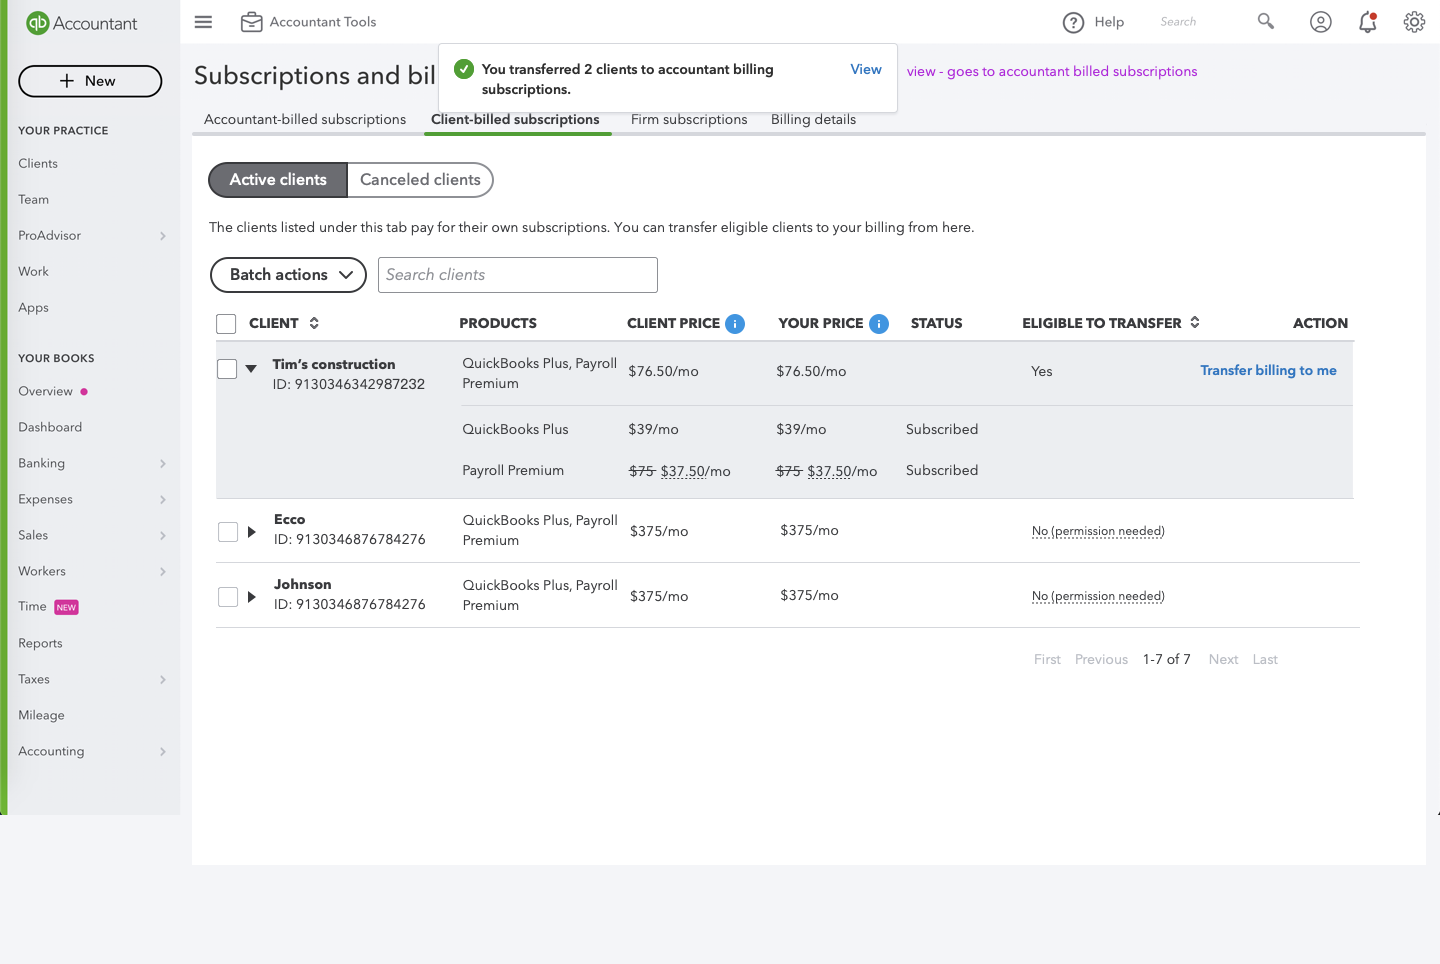The height and width of the screenshot is (964, 1440).
Task: Click the New button
Action: 90,81
